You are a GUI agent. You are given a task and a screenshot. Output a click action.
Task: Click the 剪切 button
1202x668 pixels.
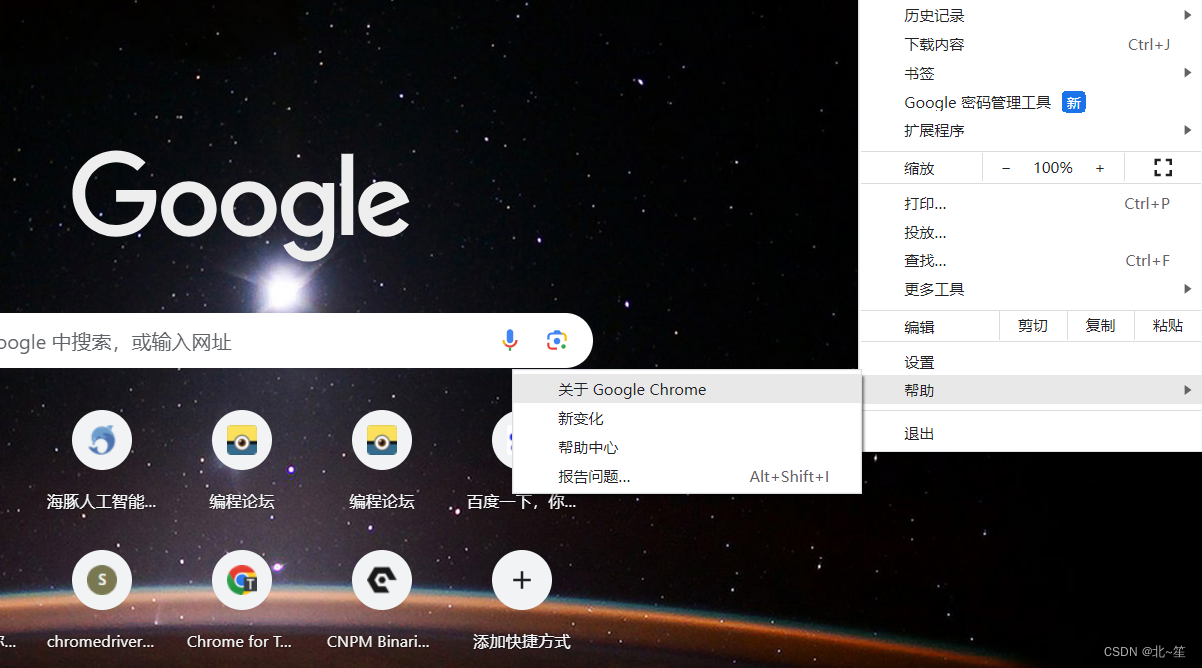pyautogui.click(x=1033, y=326)
